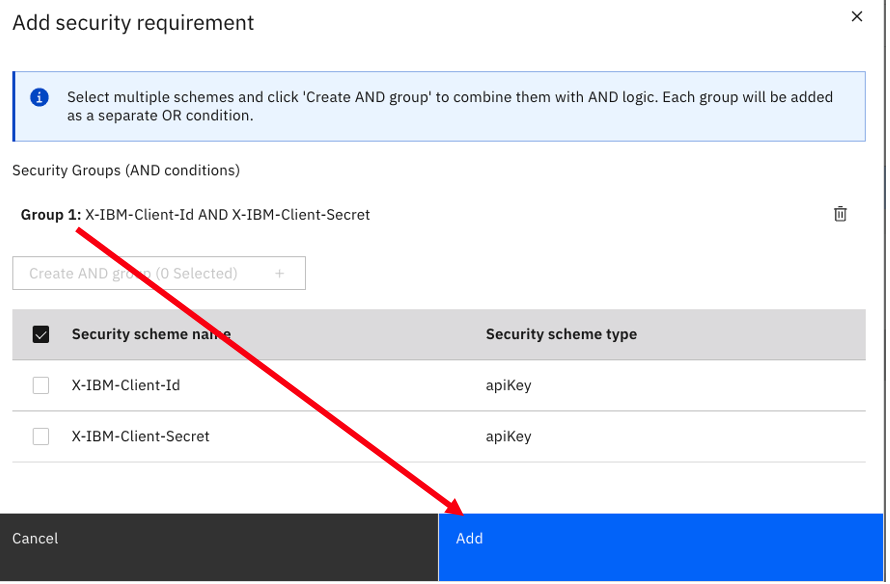Click the Cancel button
Screen dimensions: 890x584
click(x=219, y=547)
